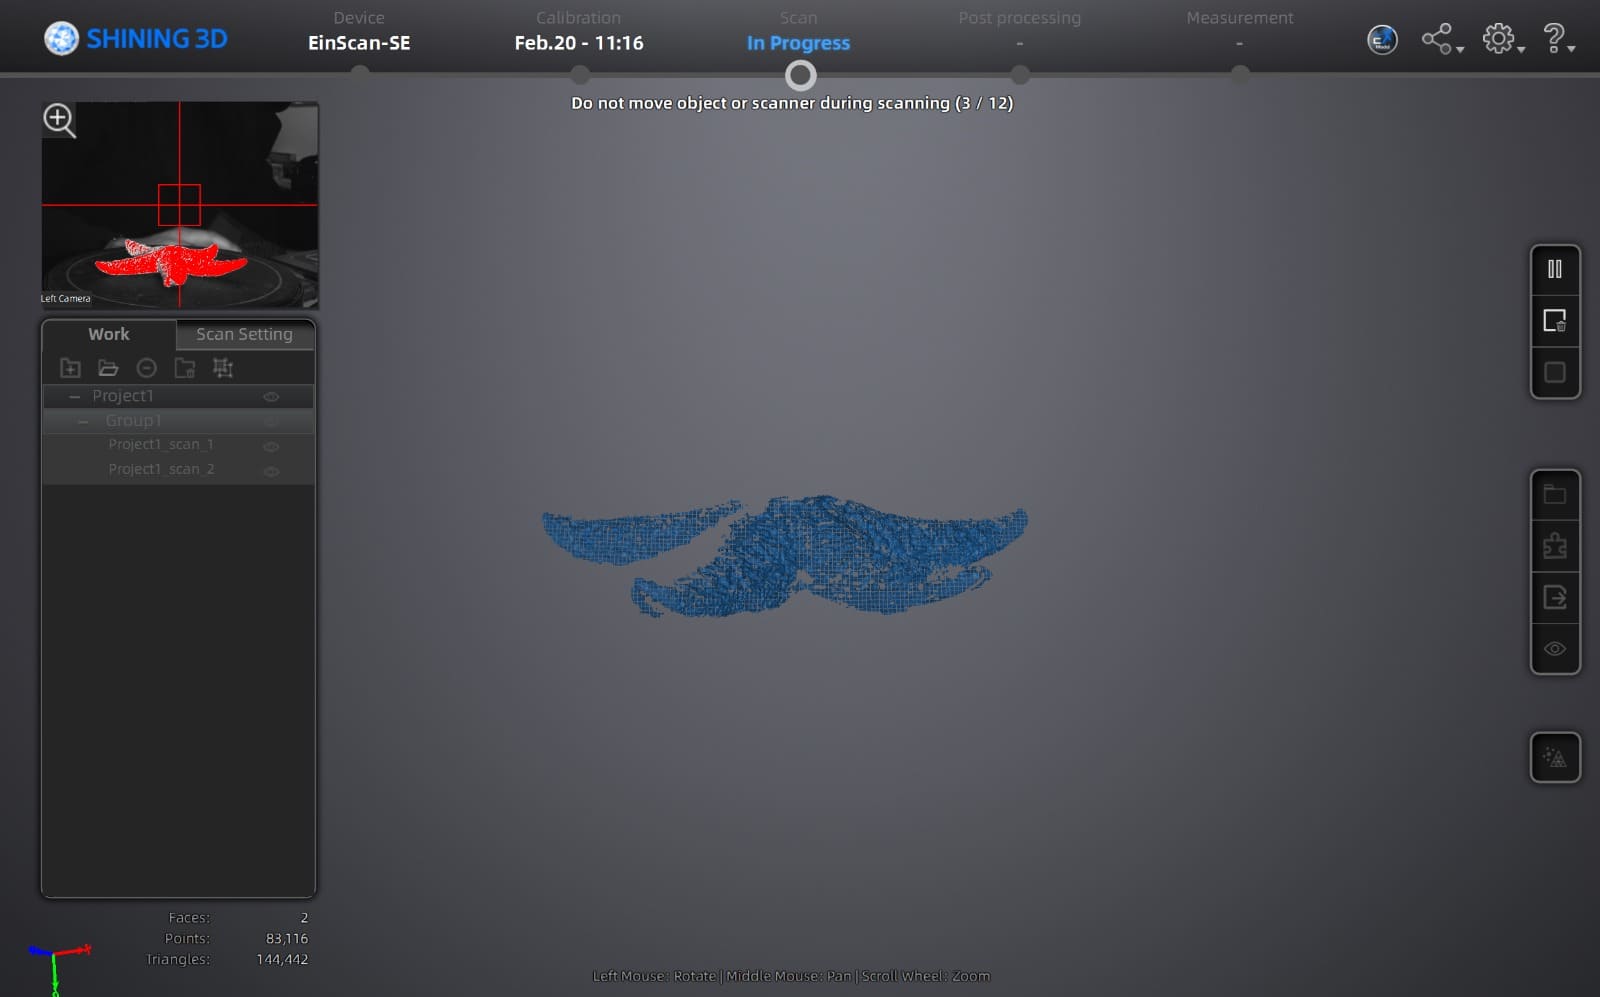Delete the current scan data using trash-page icon
The image size is (1600, 997).
coord(1555,321)
